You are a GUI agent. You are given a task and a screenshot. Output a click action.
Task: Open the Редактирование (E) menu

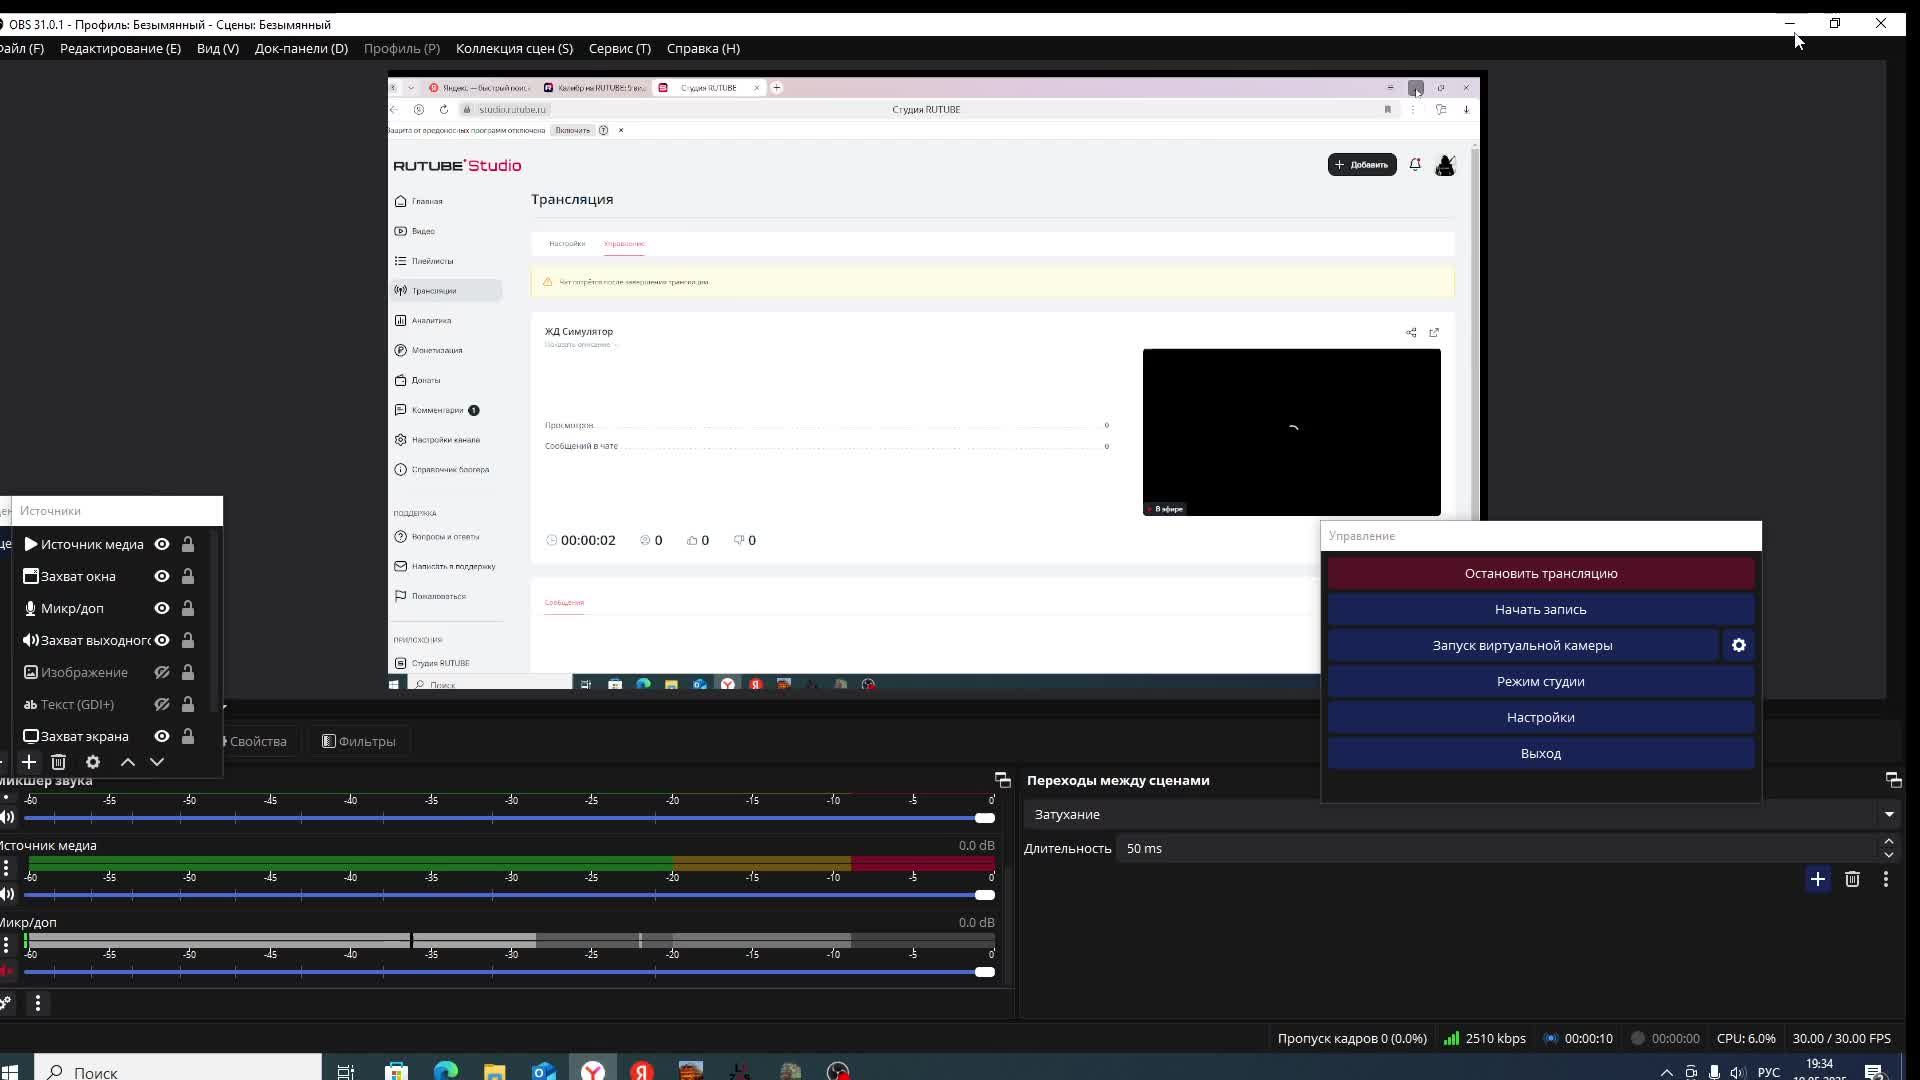pyautogui.click(x=120, y=48)
